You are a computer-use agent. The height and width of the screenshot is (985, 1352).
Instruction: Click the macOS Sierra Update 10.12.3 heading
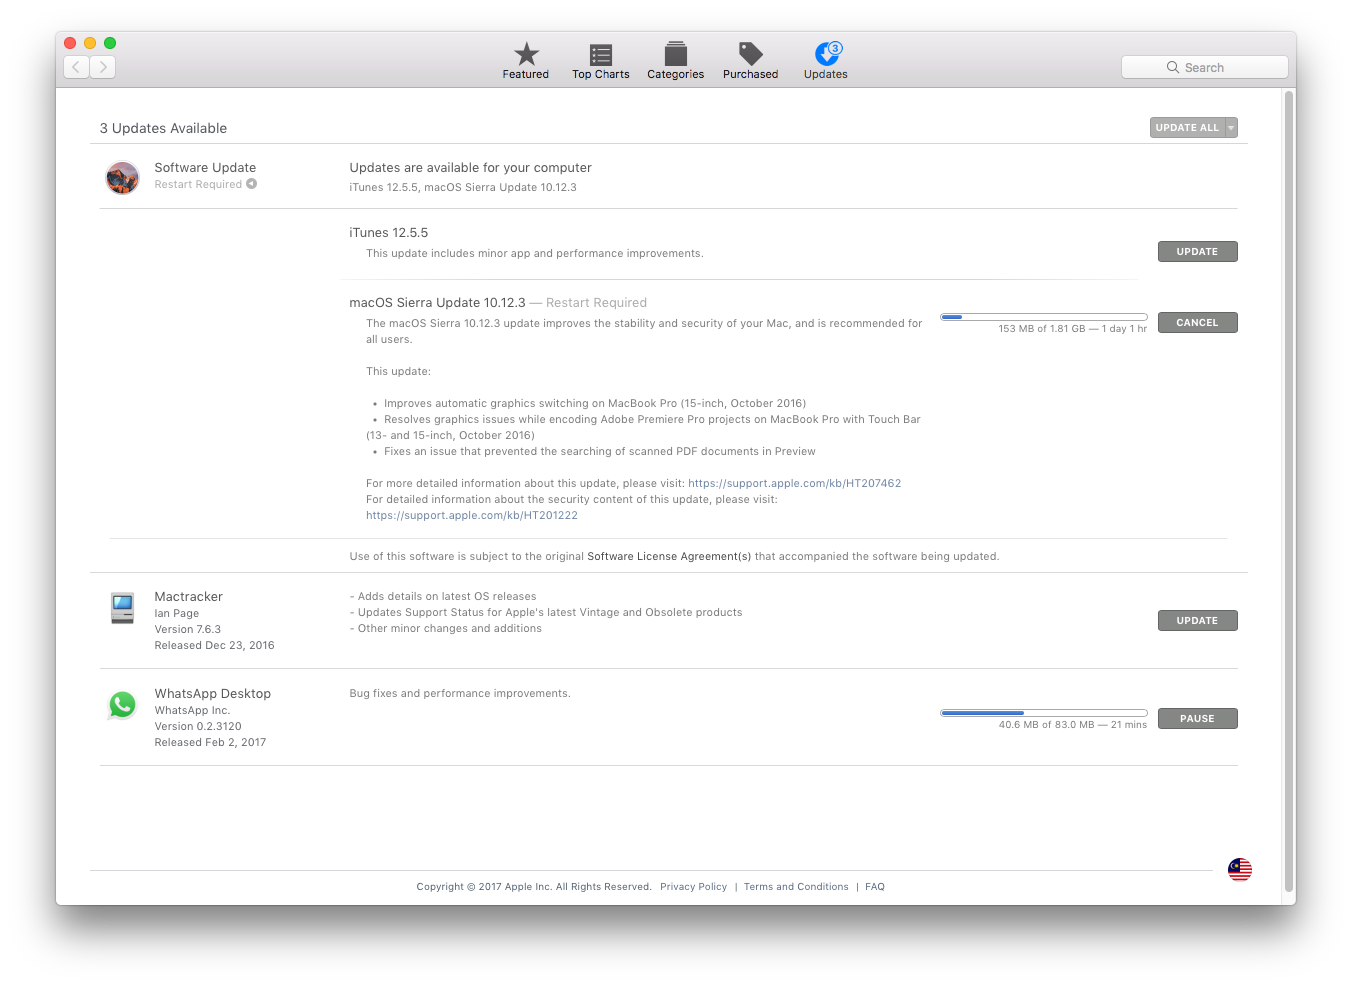tap(437, 303)
